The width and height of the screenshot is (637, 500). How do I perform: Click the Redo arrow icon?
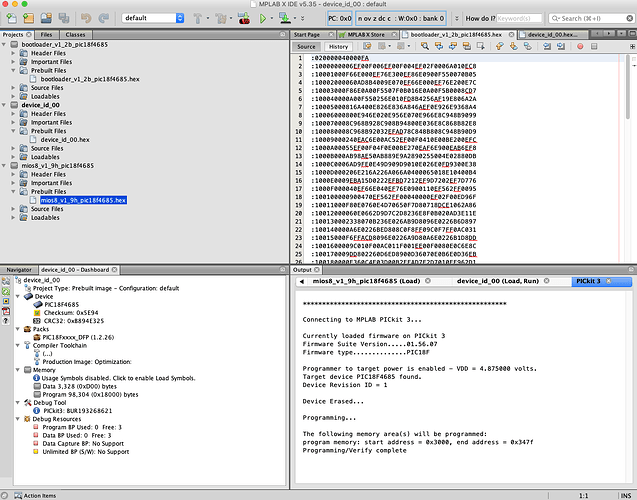point(104,18)
